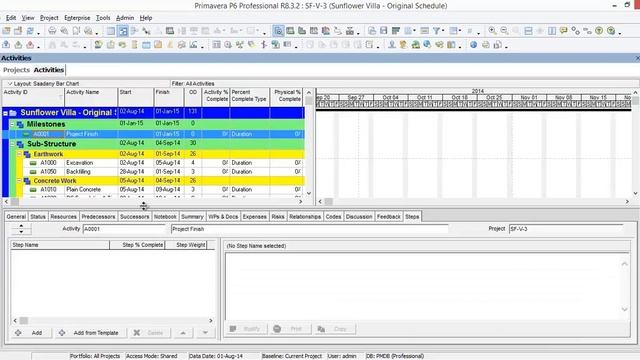Open the Filter funnel toolbar icon
The width and height of the screenshot is (640, 360).
[436, 31]
